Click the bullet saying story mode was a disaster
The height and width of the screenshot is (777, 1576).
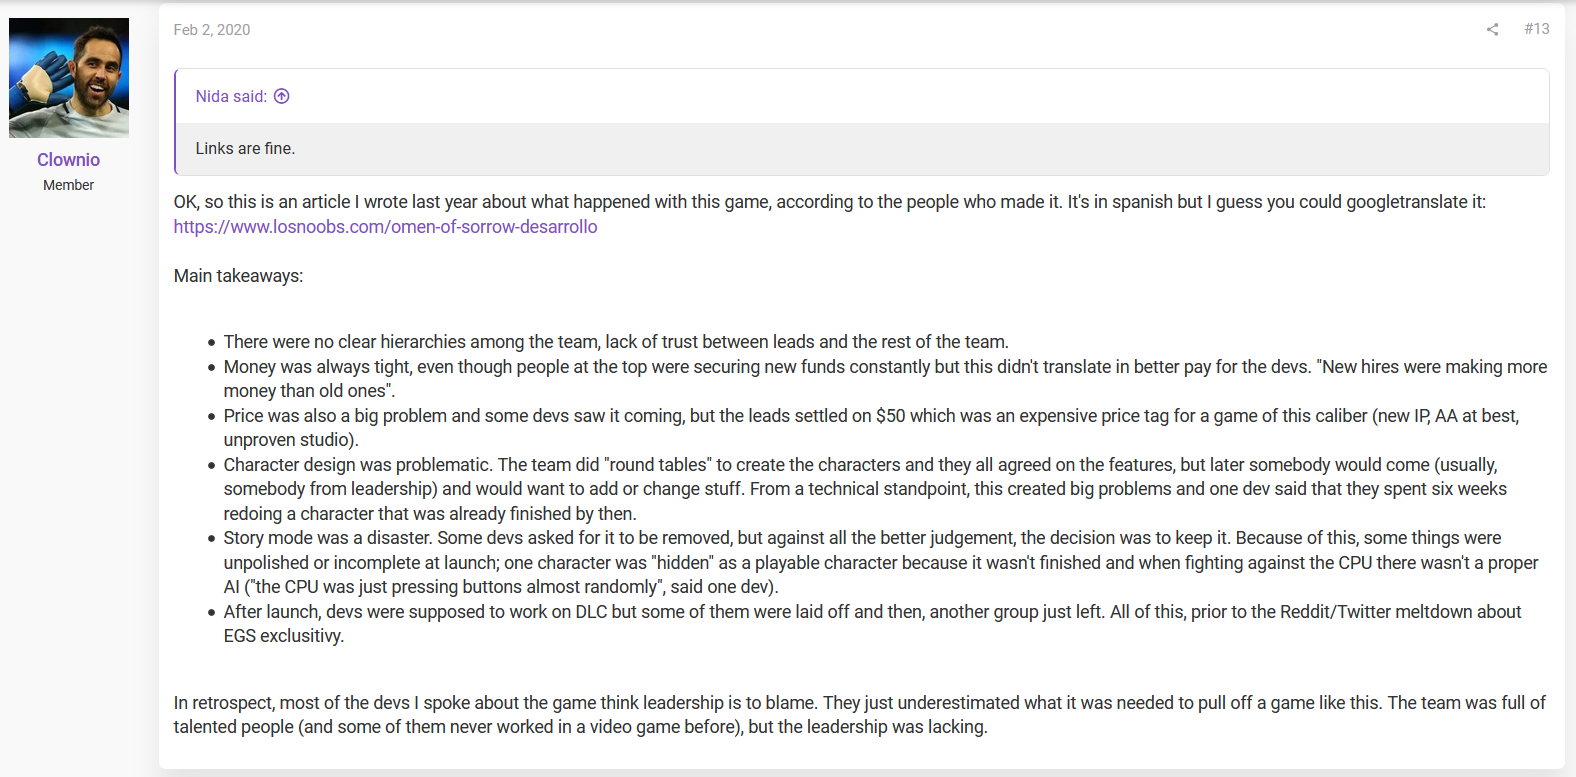pos(881,563)
